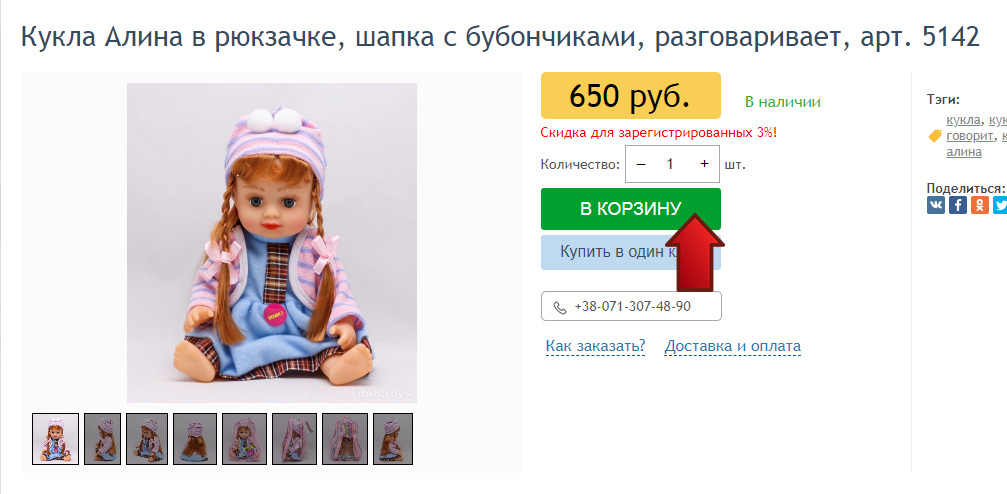Share the product on Facebook
This screenshot has width=1007, height=494.
pyautogui.click(x=958, y=205)
